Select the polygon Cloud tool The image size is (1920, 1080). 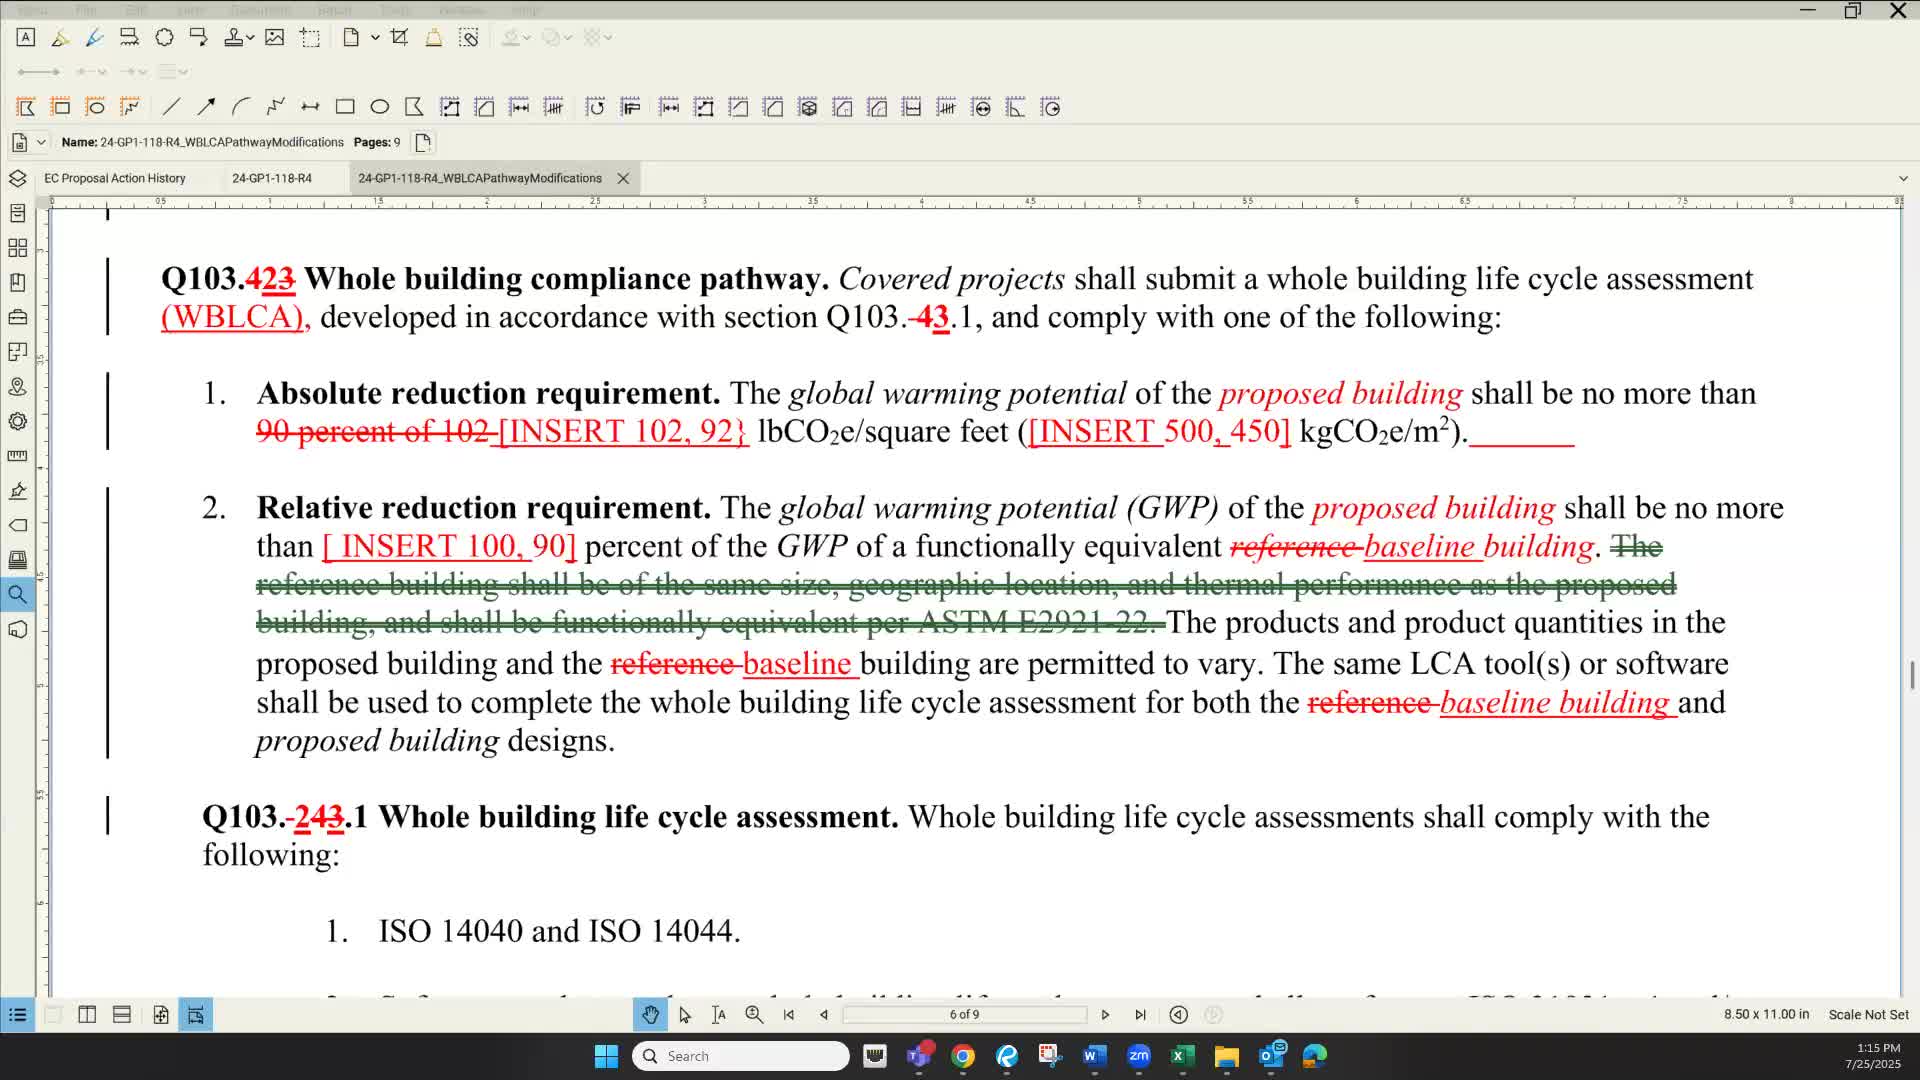[164, 37]
